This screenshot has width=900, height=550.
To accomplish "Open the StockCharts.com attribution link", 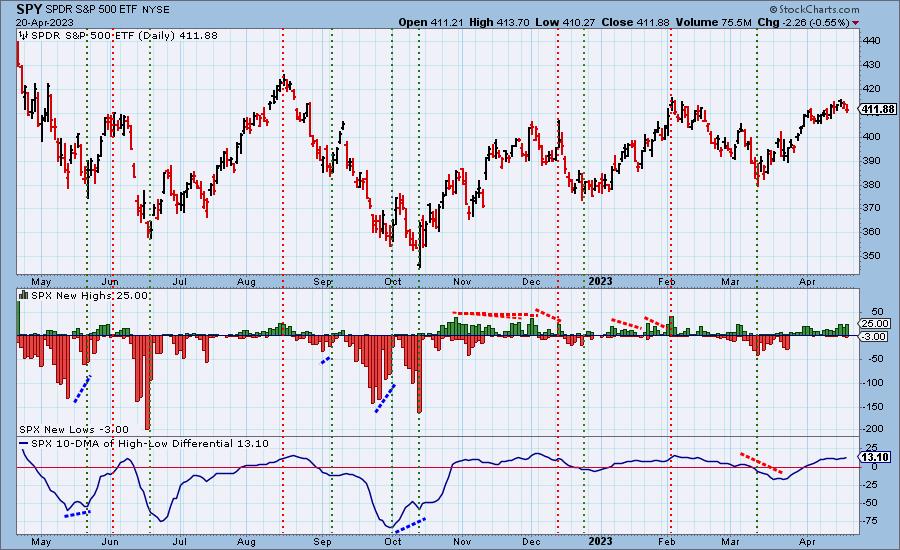I will [x=814, y=9].
